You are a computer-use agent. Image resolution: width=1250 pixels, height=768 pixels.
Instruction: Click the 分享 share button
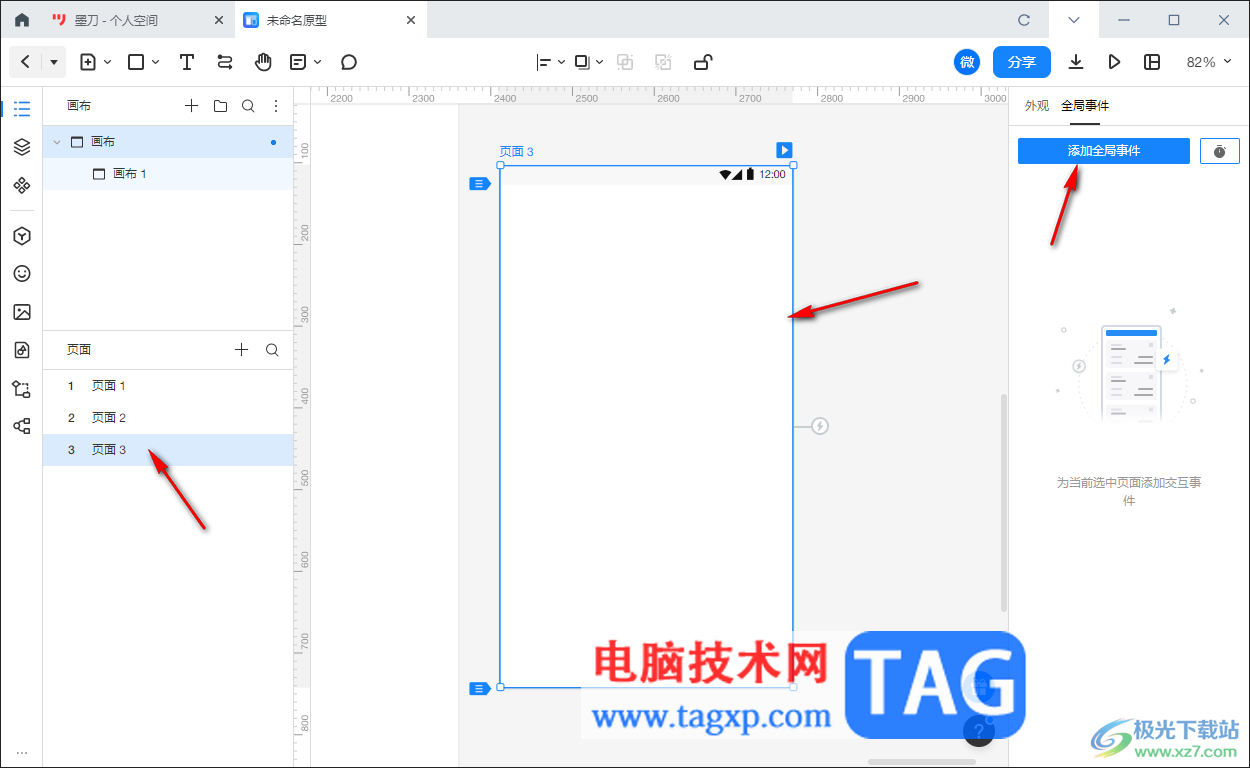coord(1022,62)
